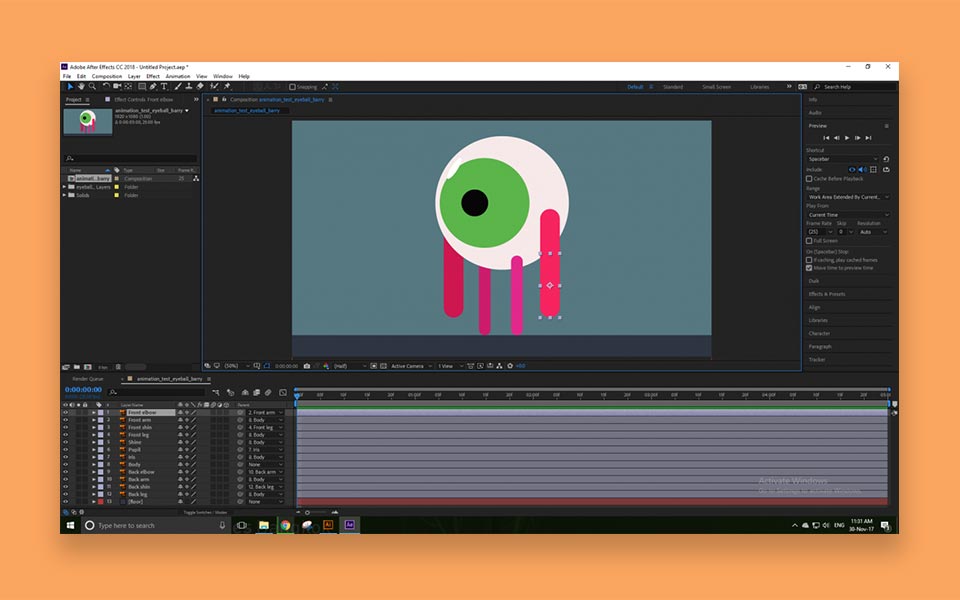Select the Pan Behind anchor point tool

(x=128, y=87)
